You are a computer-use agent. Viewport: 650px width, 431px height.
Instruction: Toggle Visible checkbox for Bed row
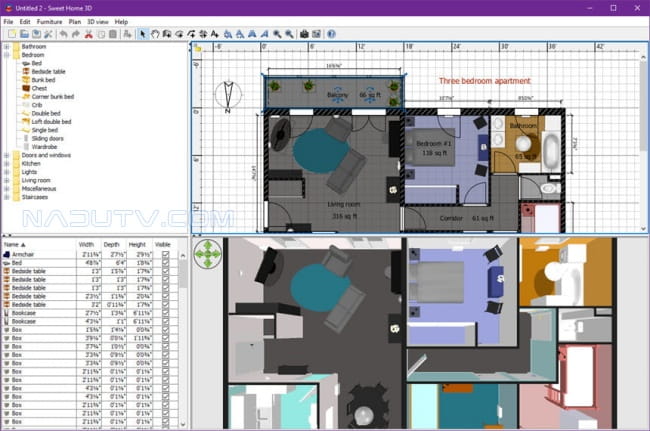click(x=165, y=263)
